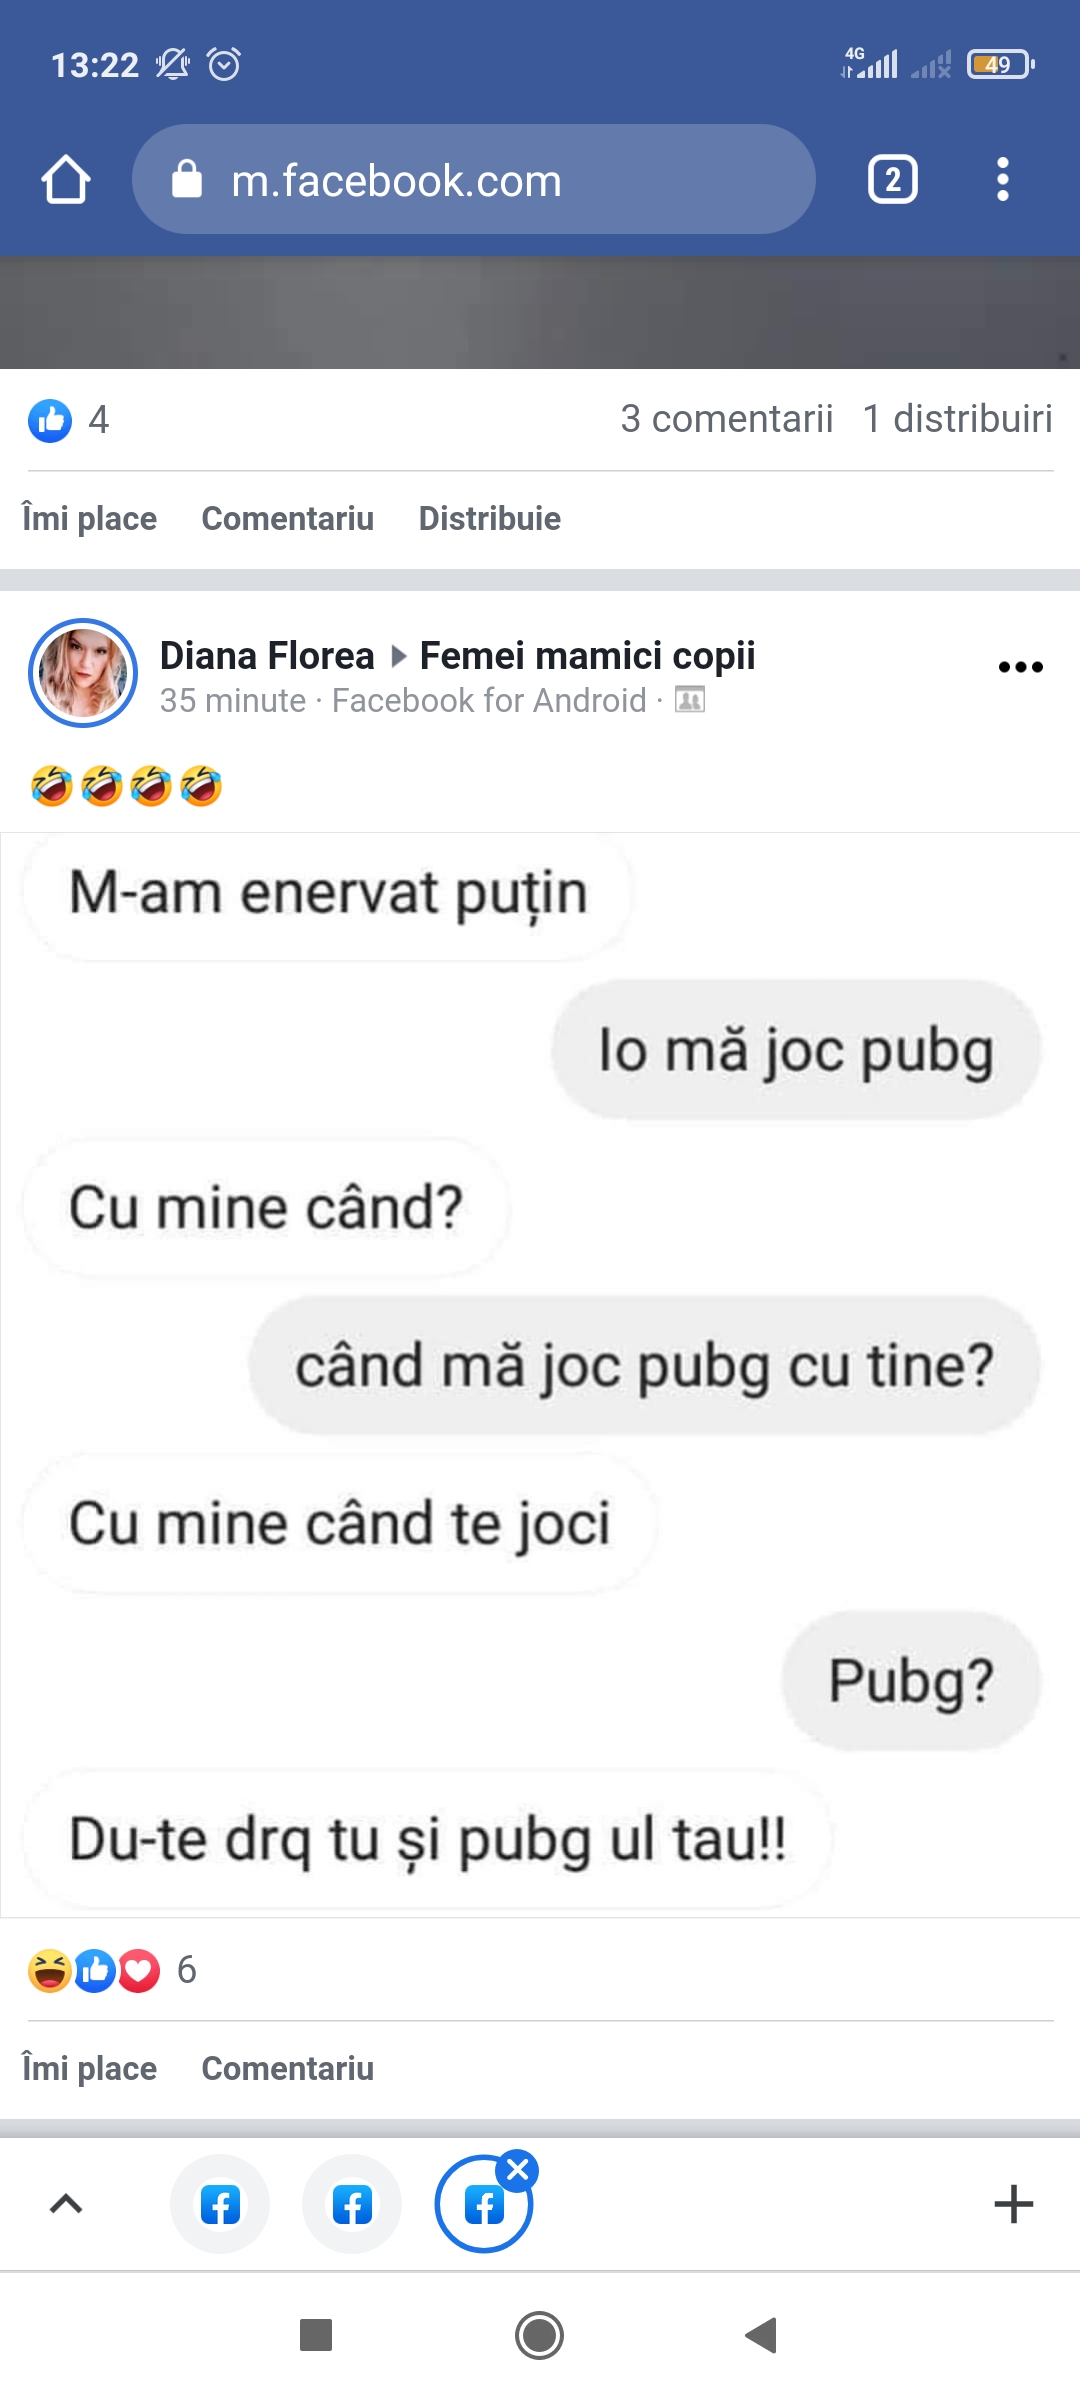Tap the browser home icon
The height and width of the screenshot is (2400, 1080).
click(x=66, y=180)
